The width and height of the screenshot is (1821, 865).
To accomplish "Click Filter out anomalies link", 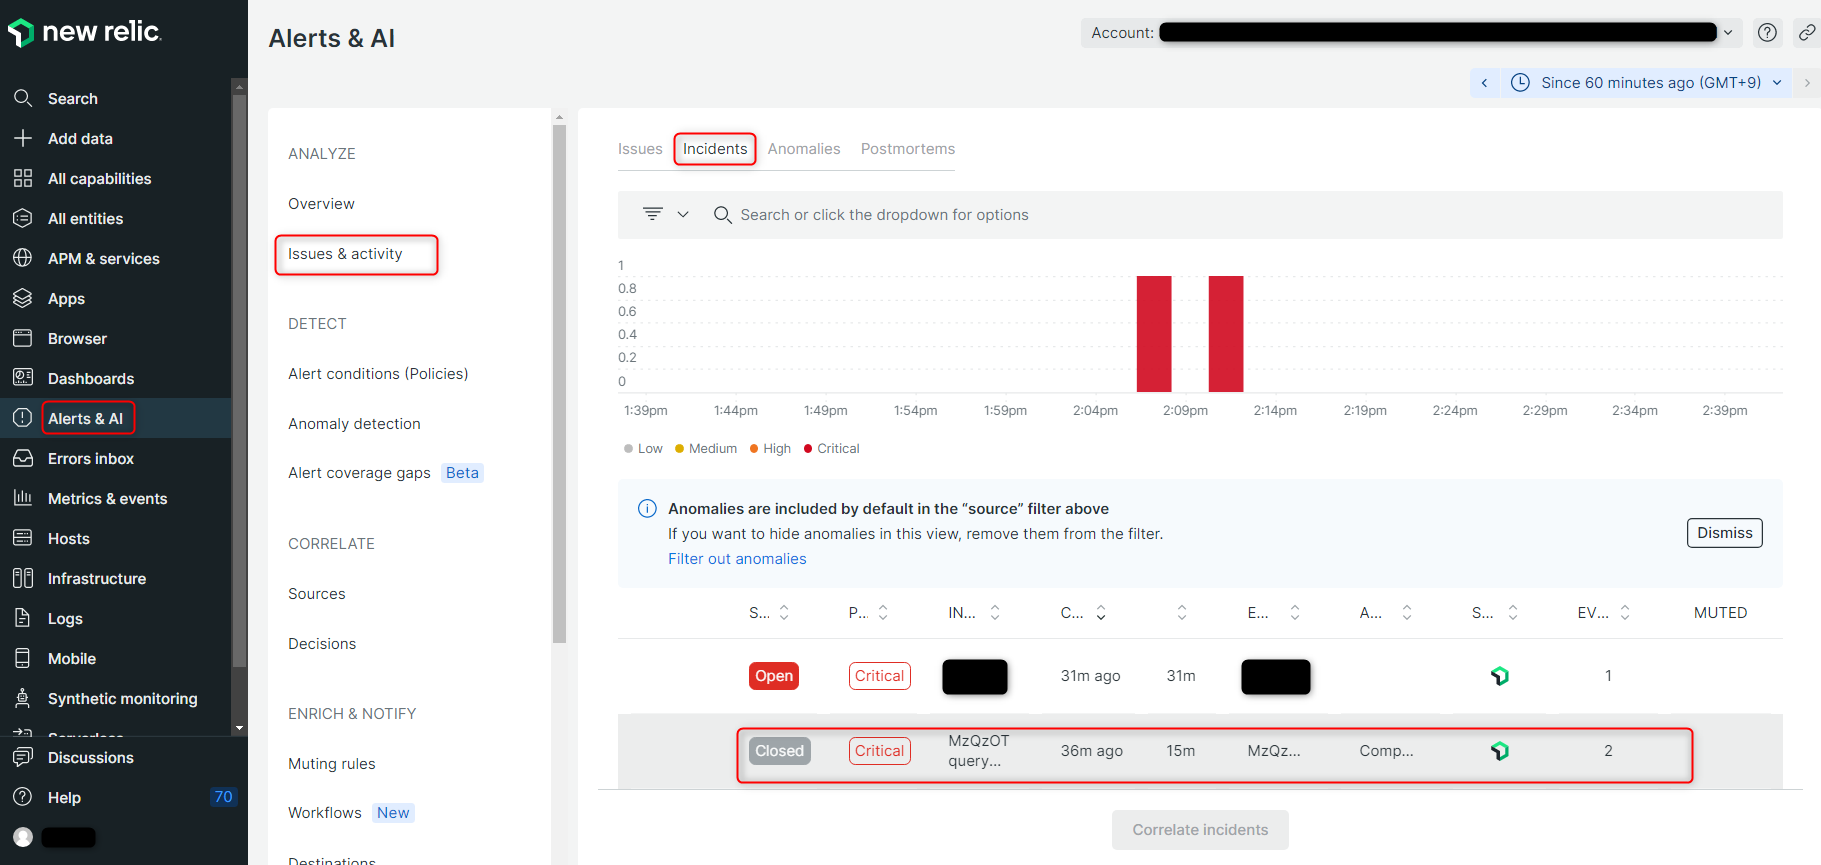I will [737, 559].
